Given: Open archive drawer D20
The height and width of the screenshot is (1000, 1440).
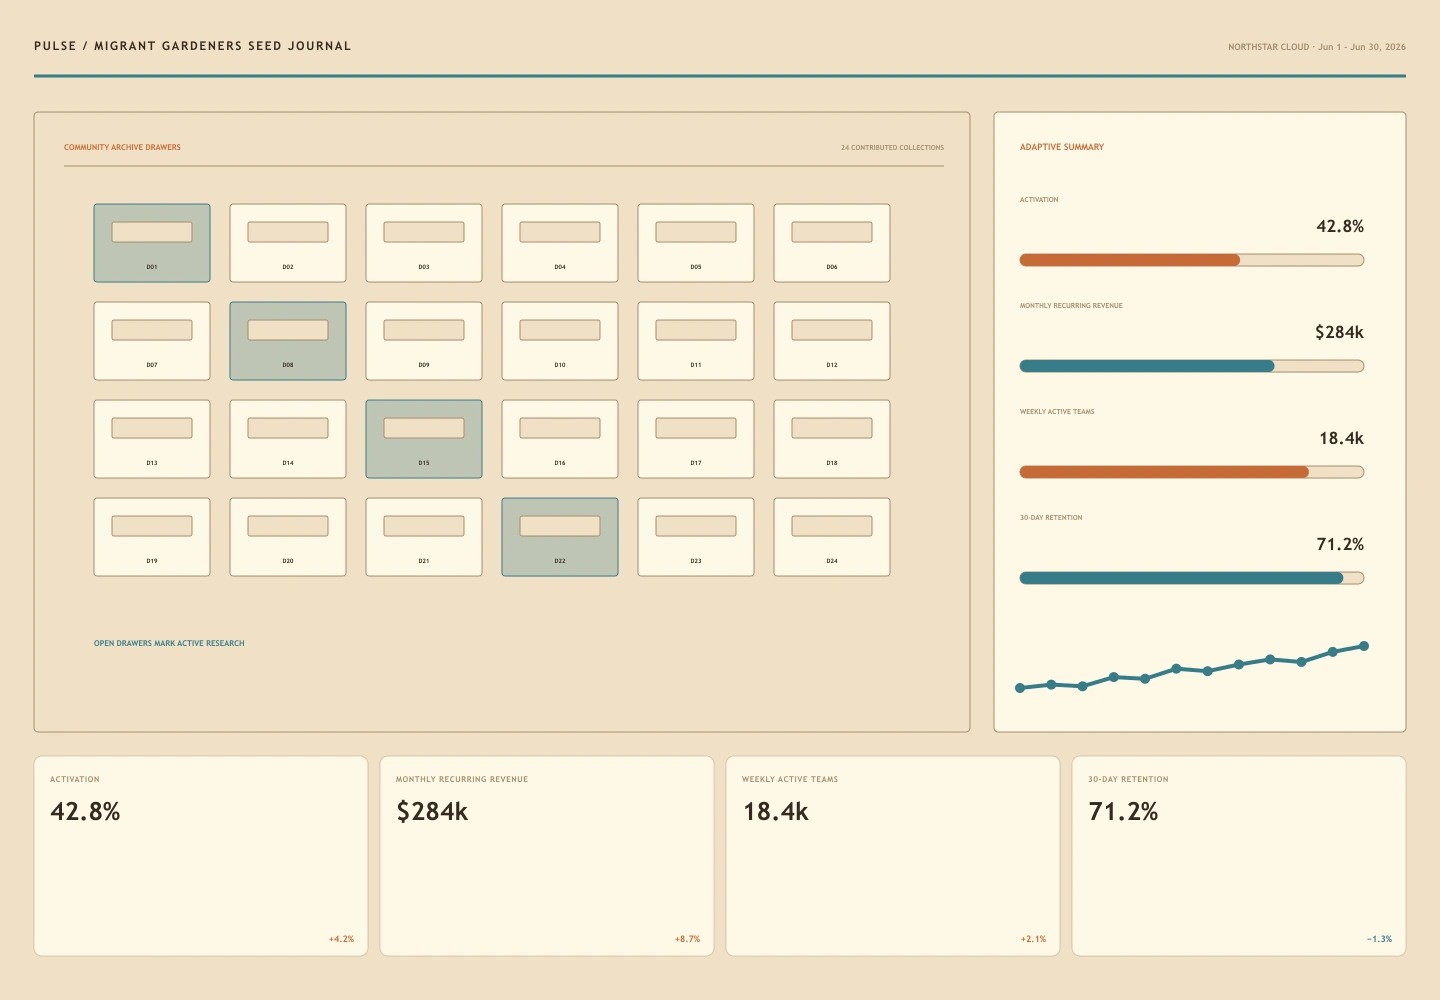Looking at the screenshot, I should (x=288, y=537).
